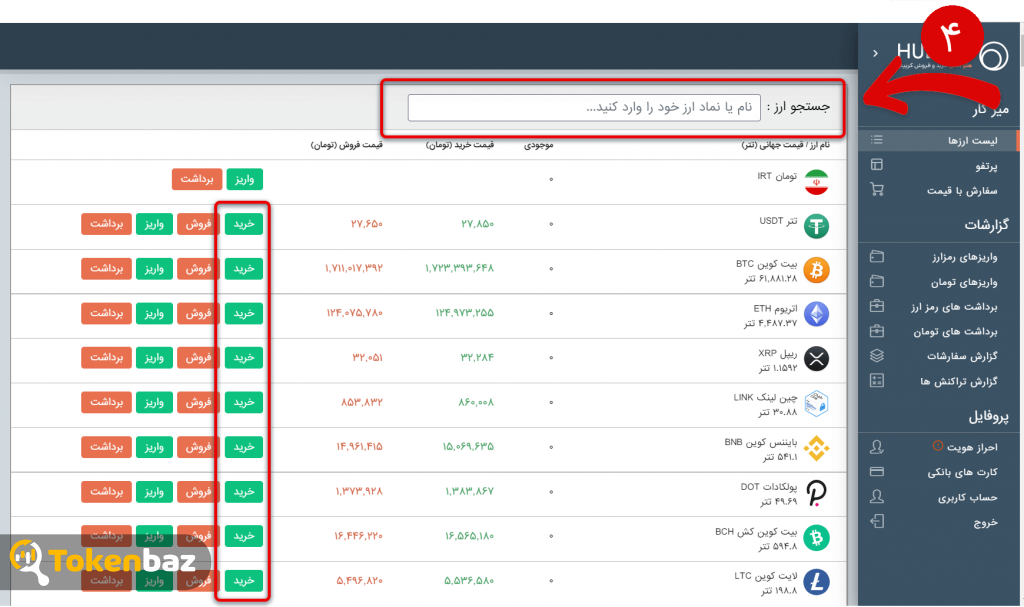1024x607 pixels.
Task: Click the red alert icon beside احراز هویت
Action: tap(937, 446)
